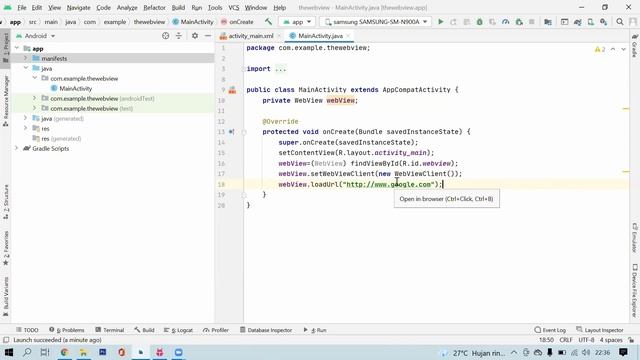Open the app run configuration dropdown
Screen dimensions: 640x360
tap(298, 22)
